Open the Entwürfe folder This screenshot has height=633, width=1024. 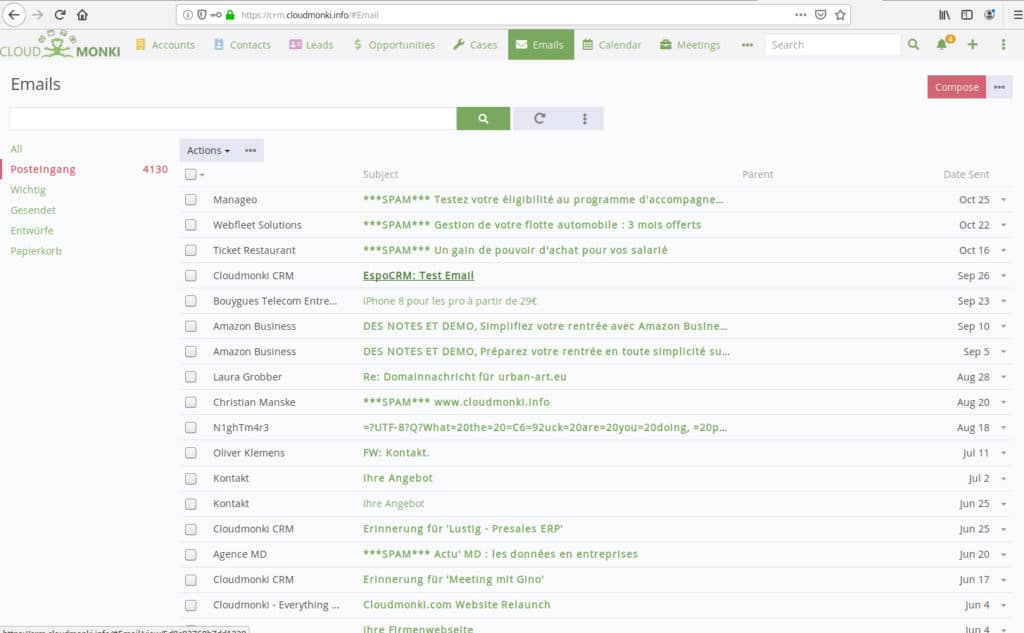[x=32, y=231]
